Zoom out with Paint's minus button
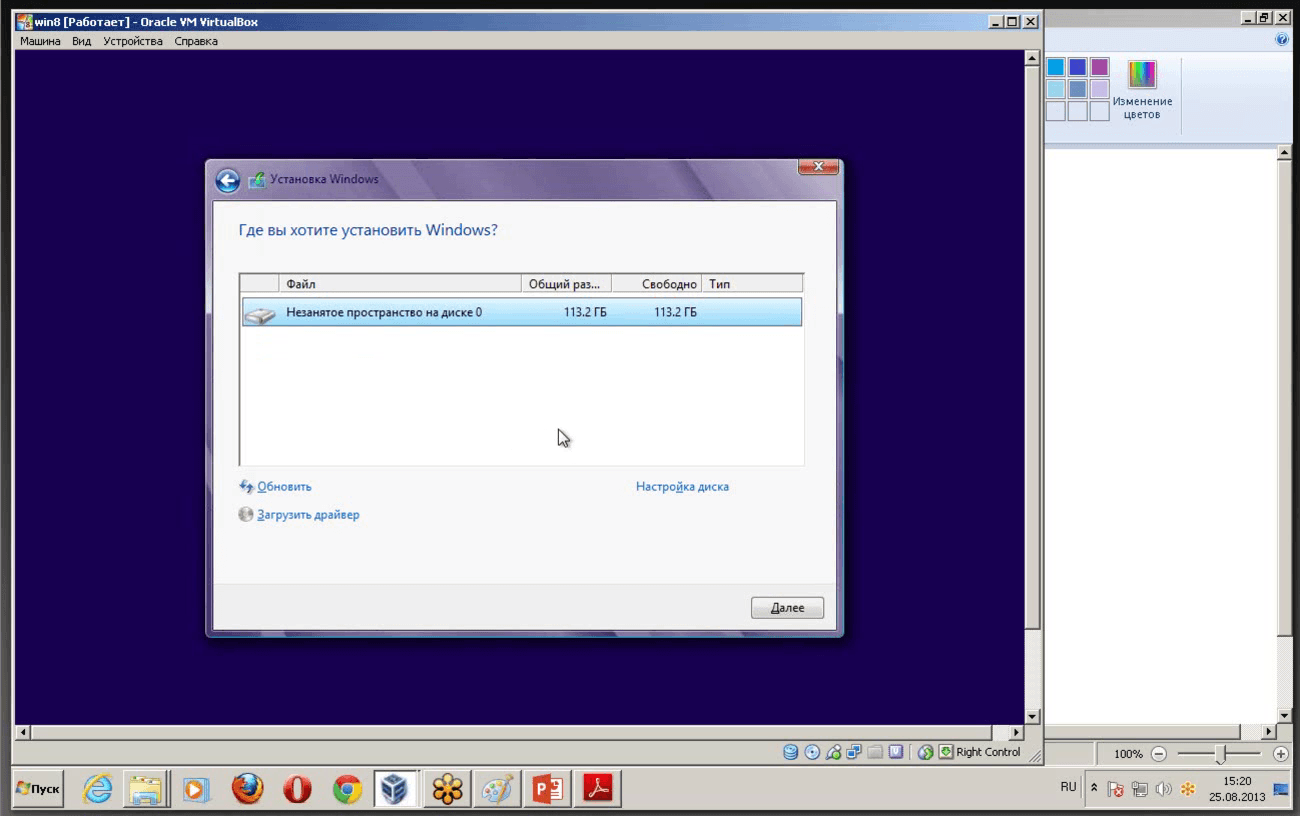This screenshot has width=1300, height=816. [1159, 754]
